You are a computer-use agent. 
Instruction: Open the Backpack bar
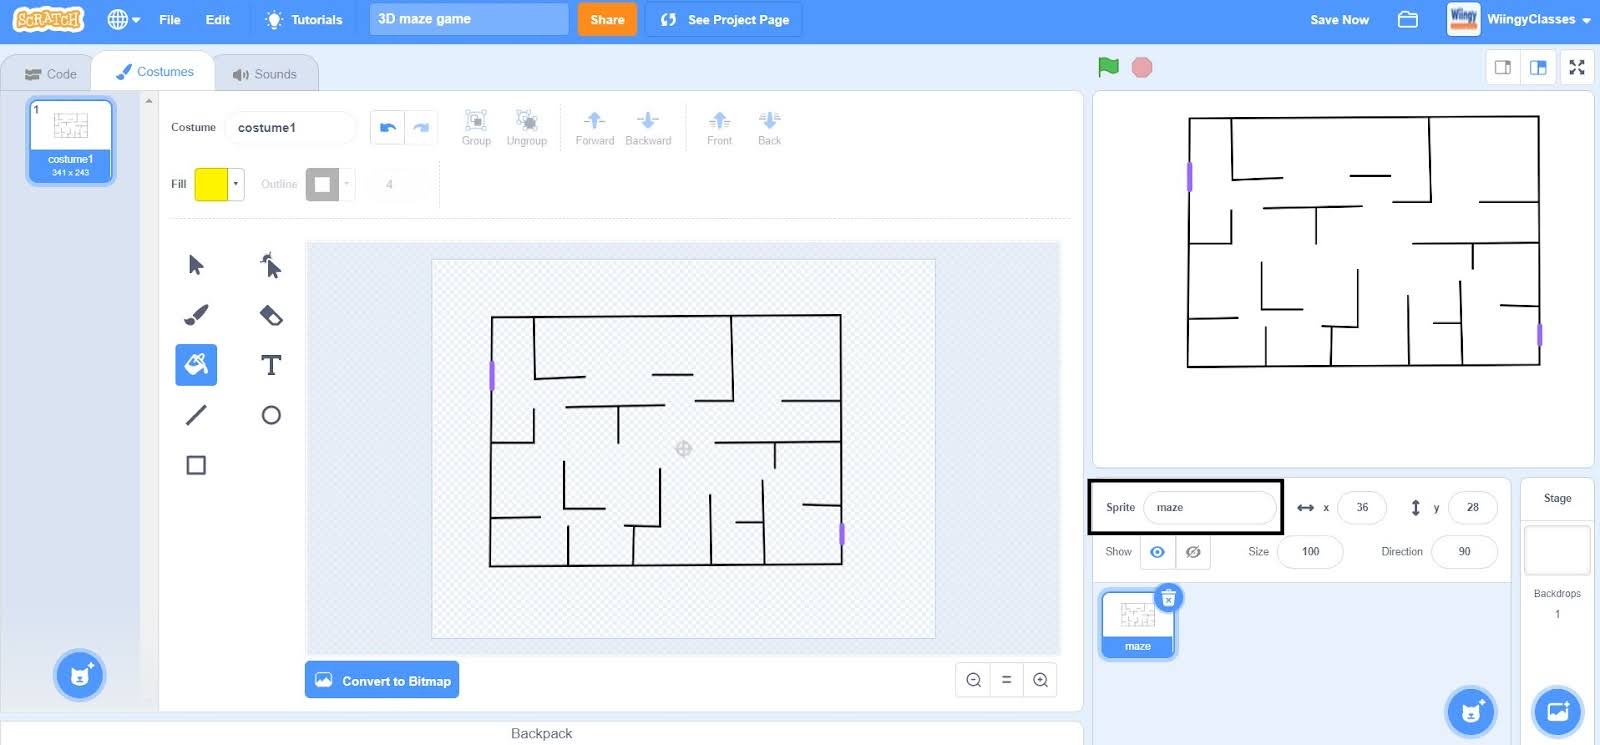coord(541,733)
